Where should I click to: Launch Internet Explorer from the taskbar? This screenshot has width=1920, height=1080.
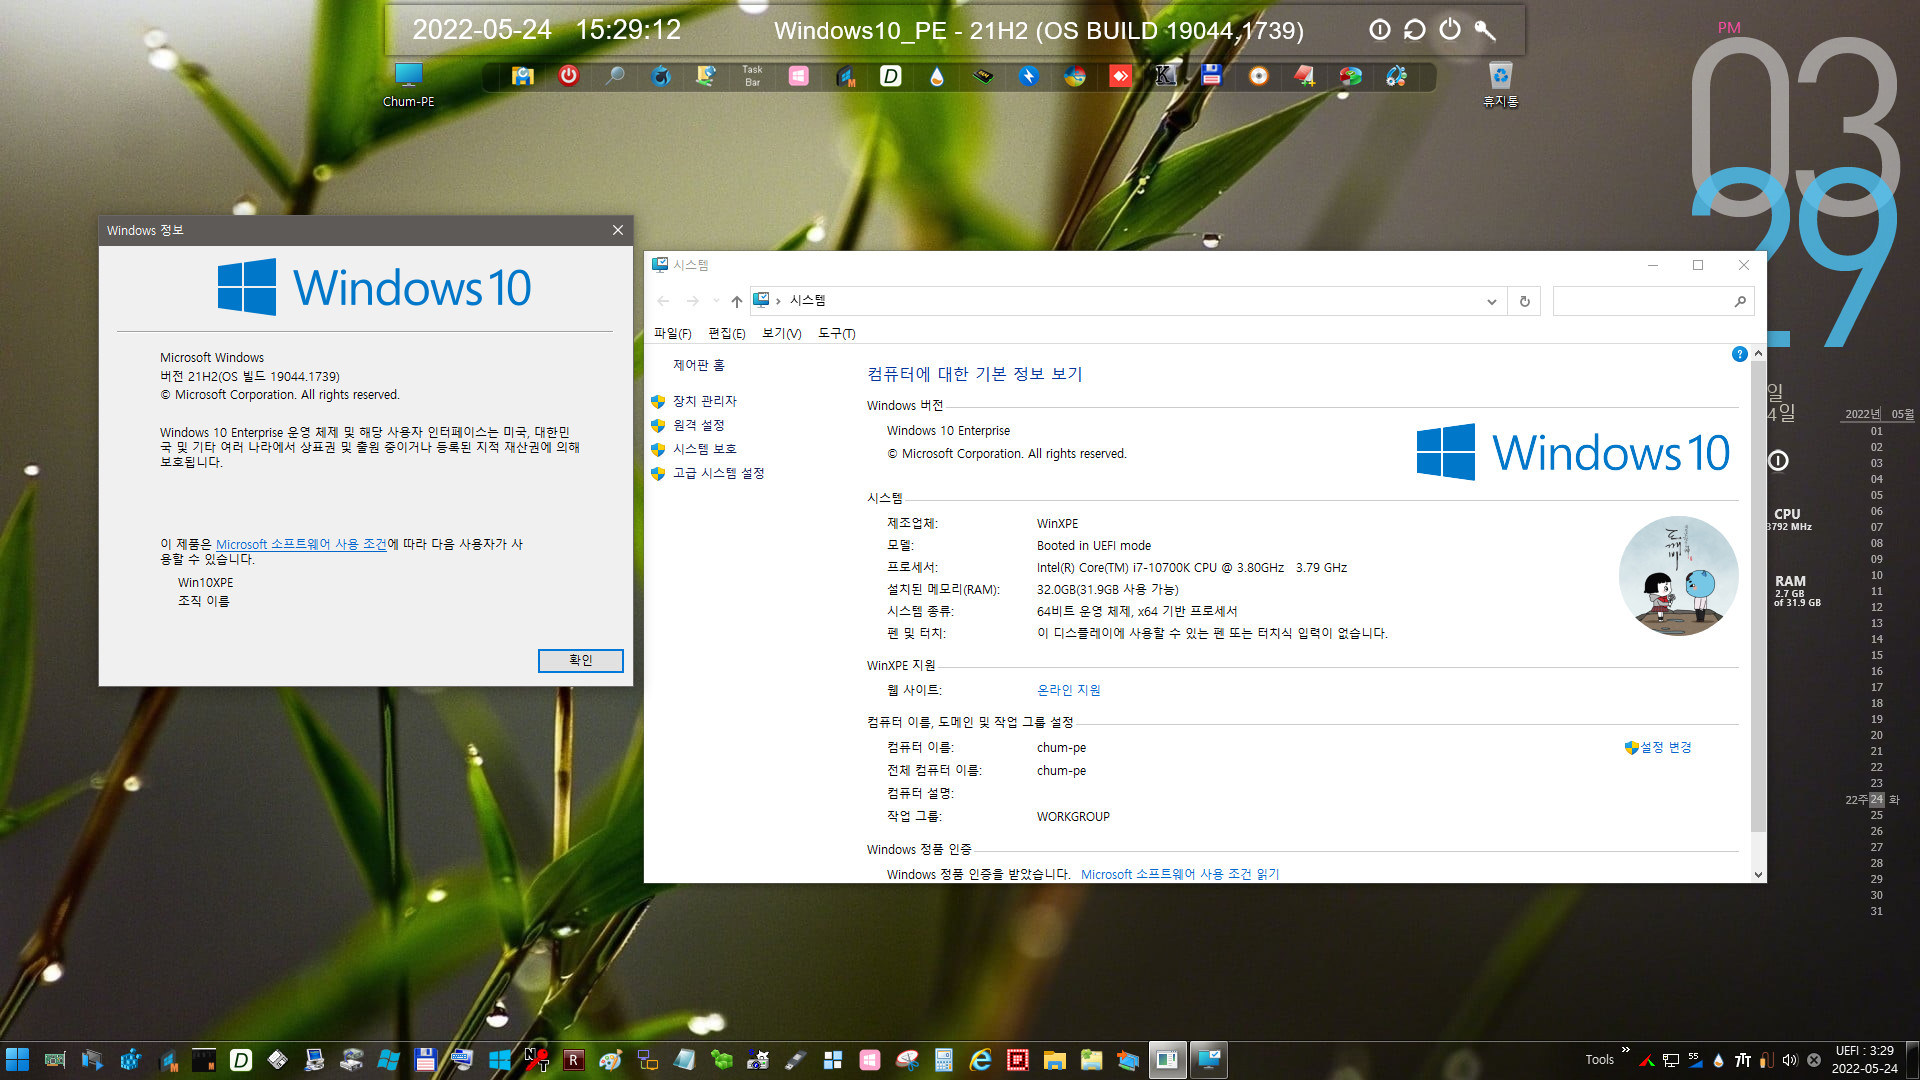[981, 1060]
